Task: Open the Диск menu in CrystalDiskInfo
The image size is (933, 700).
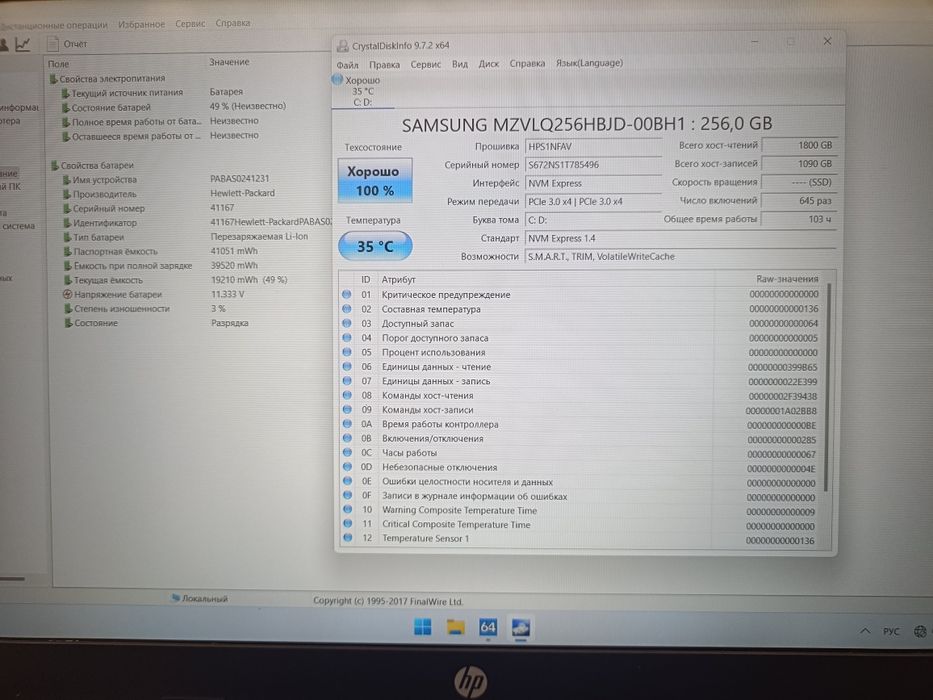Action: [489, 64]
